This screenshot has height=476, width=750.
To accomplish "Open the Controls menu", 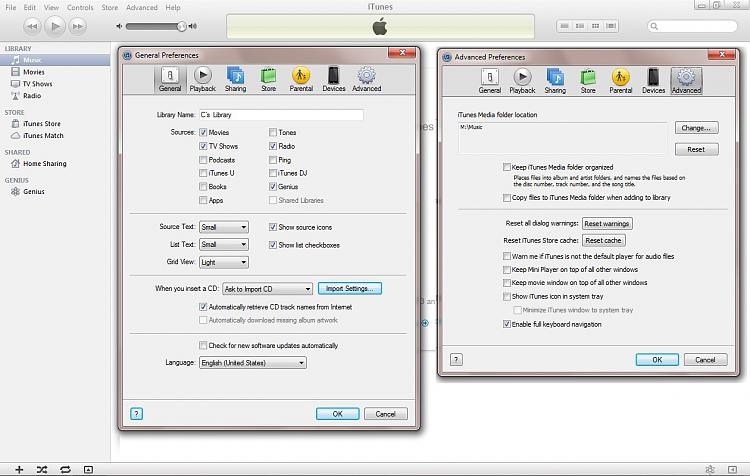I will (x=80, y=8).
